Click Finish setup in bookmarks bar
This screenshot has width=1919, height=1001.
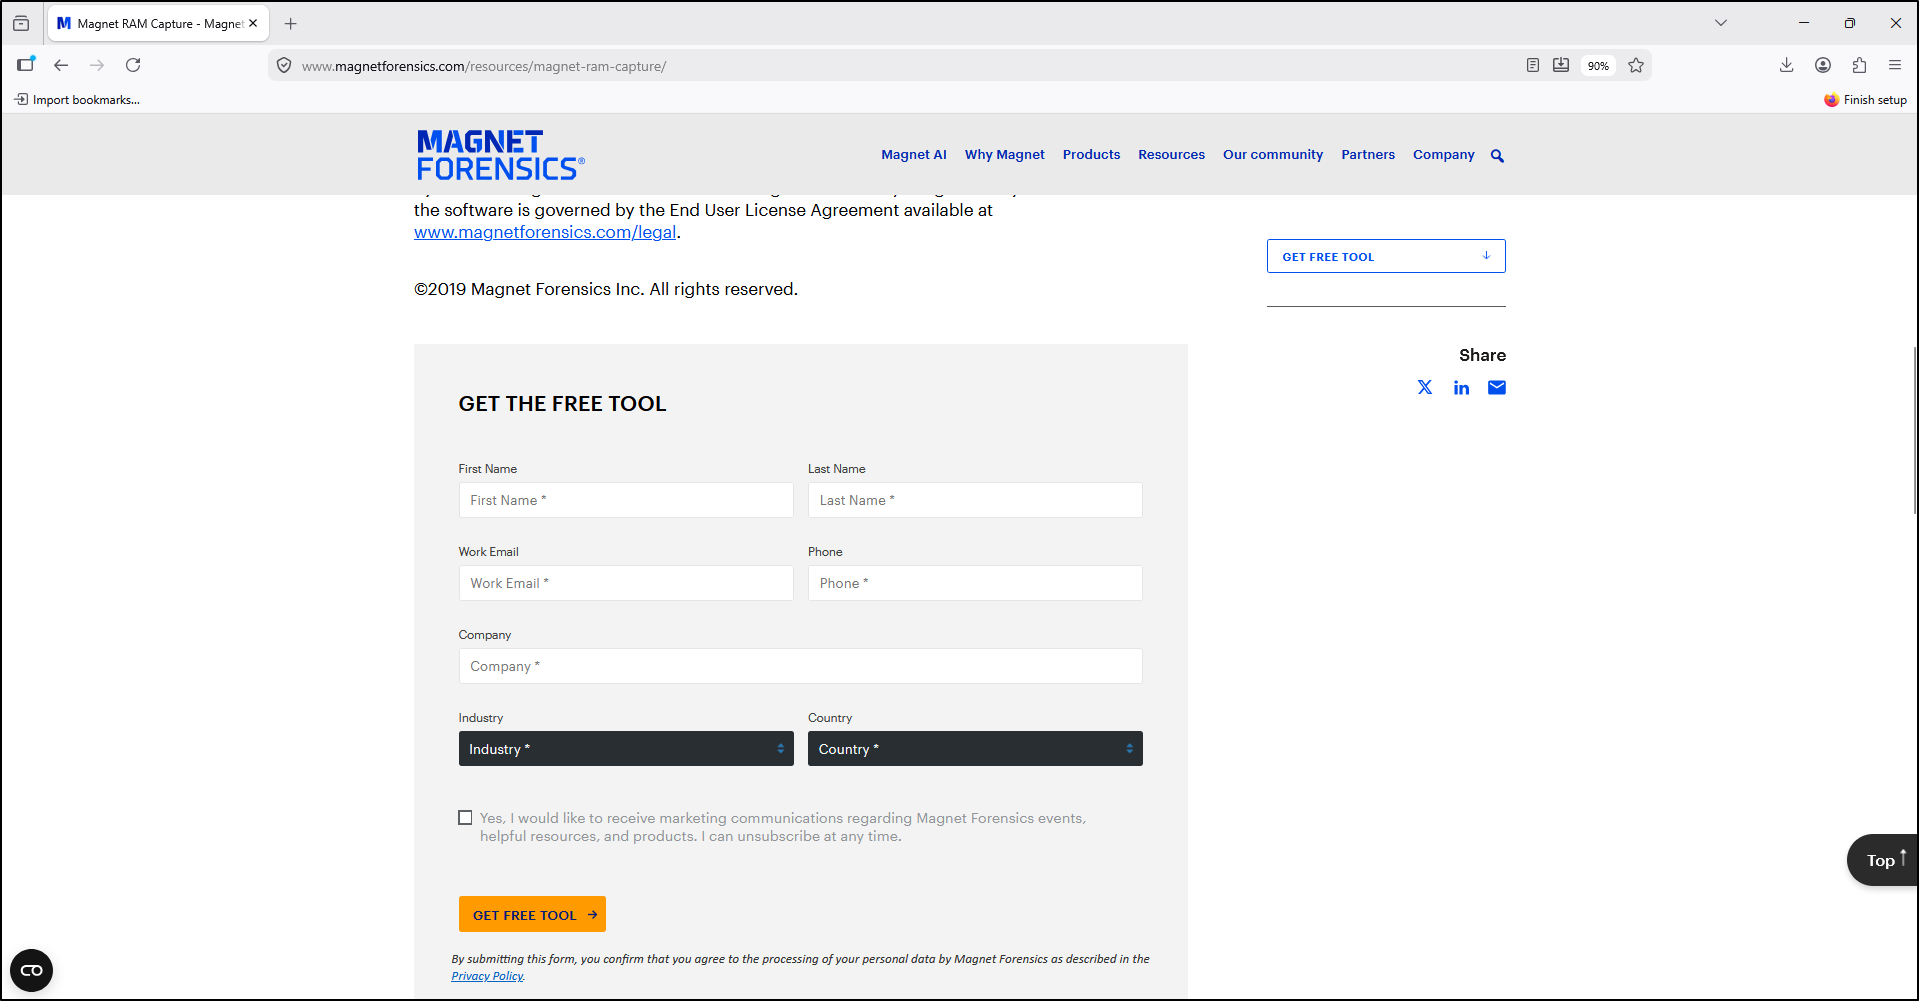pyautogui.click(x=1865, y=100)
